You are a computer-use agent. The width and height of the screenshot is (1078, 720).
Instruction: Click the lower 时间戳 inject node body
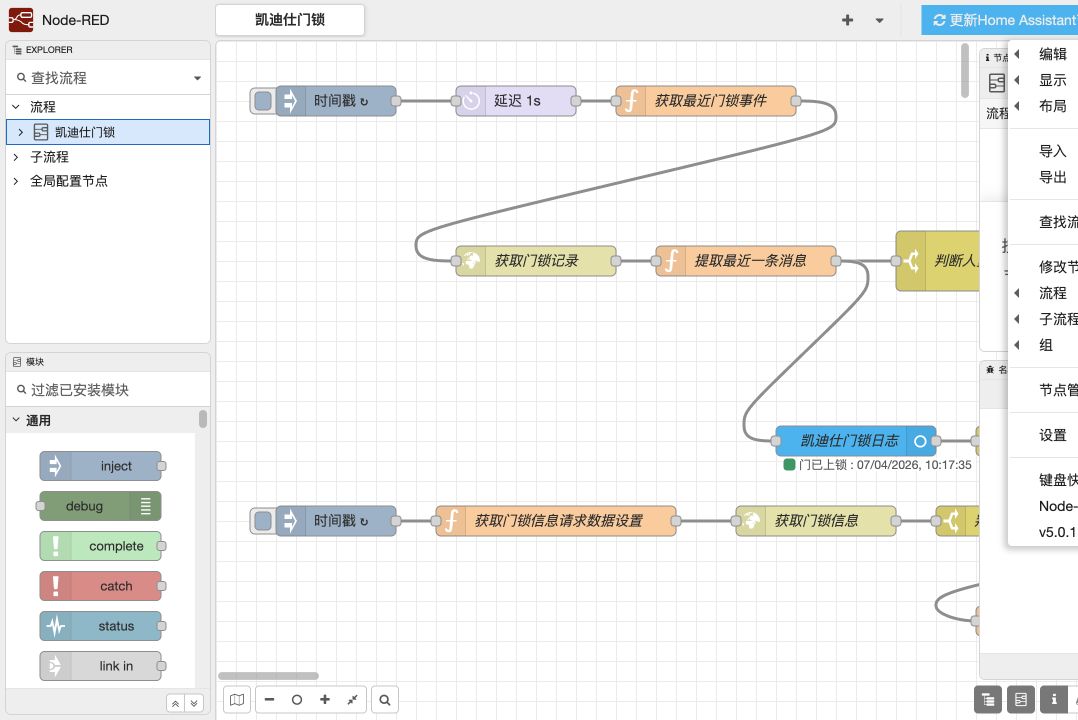pyautogui.click(x=337, y=521)
